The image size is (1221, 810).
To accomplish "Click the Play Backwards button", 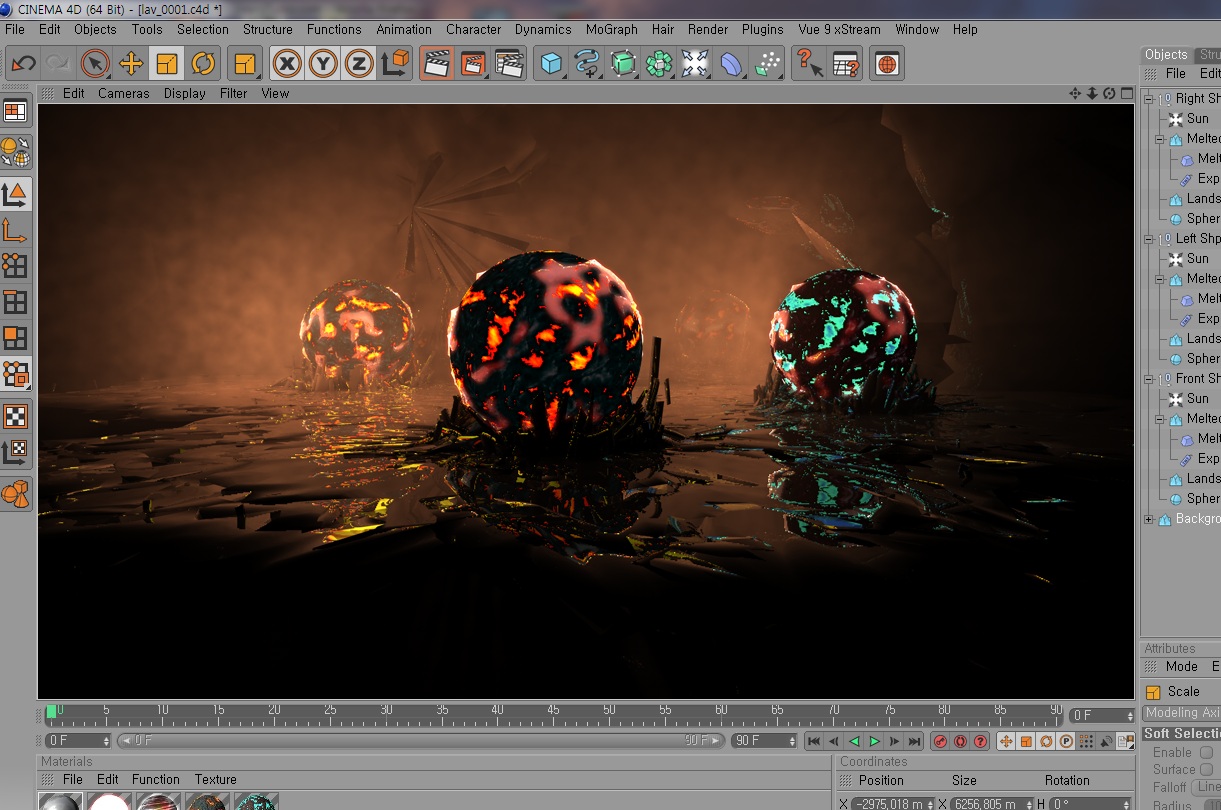I will pyautogui.click(x=854, y=741).
